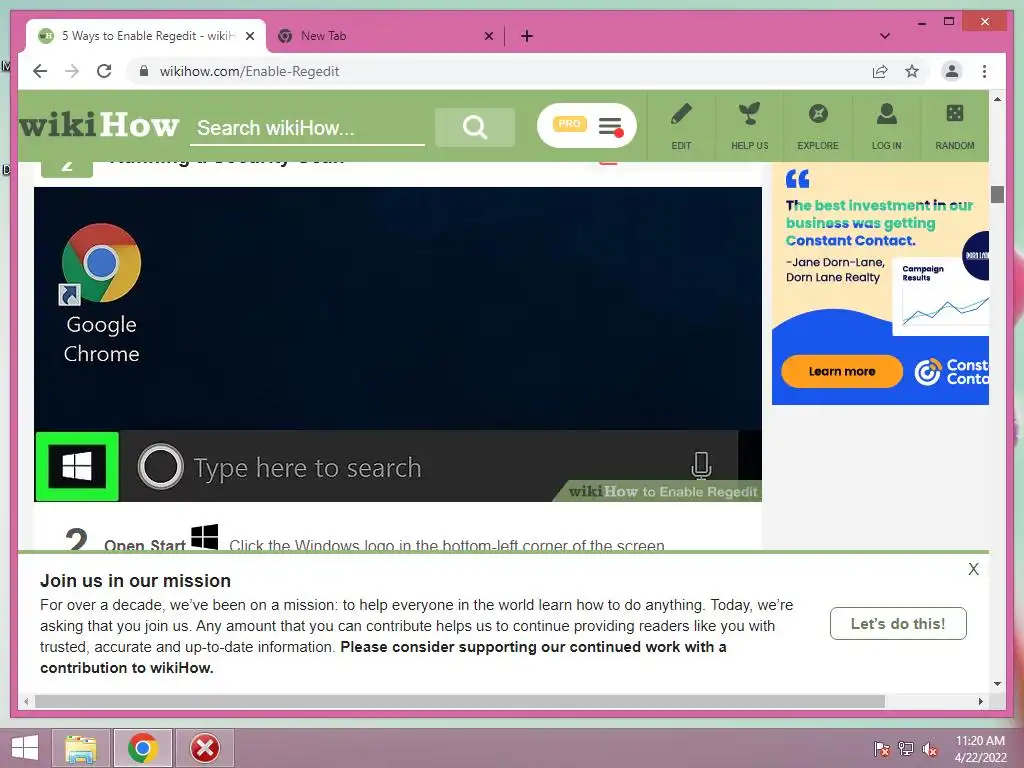The height and width of the screenshot is (768, 1024).
Task: Close the New Tab tab
Action: 488,36
